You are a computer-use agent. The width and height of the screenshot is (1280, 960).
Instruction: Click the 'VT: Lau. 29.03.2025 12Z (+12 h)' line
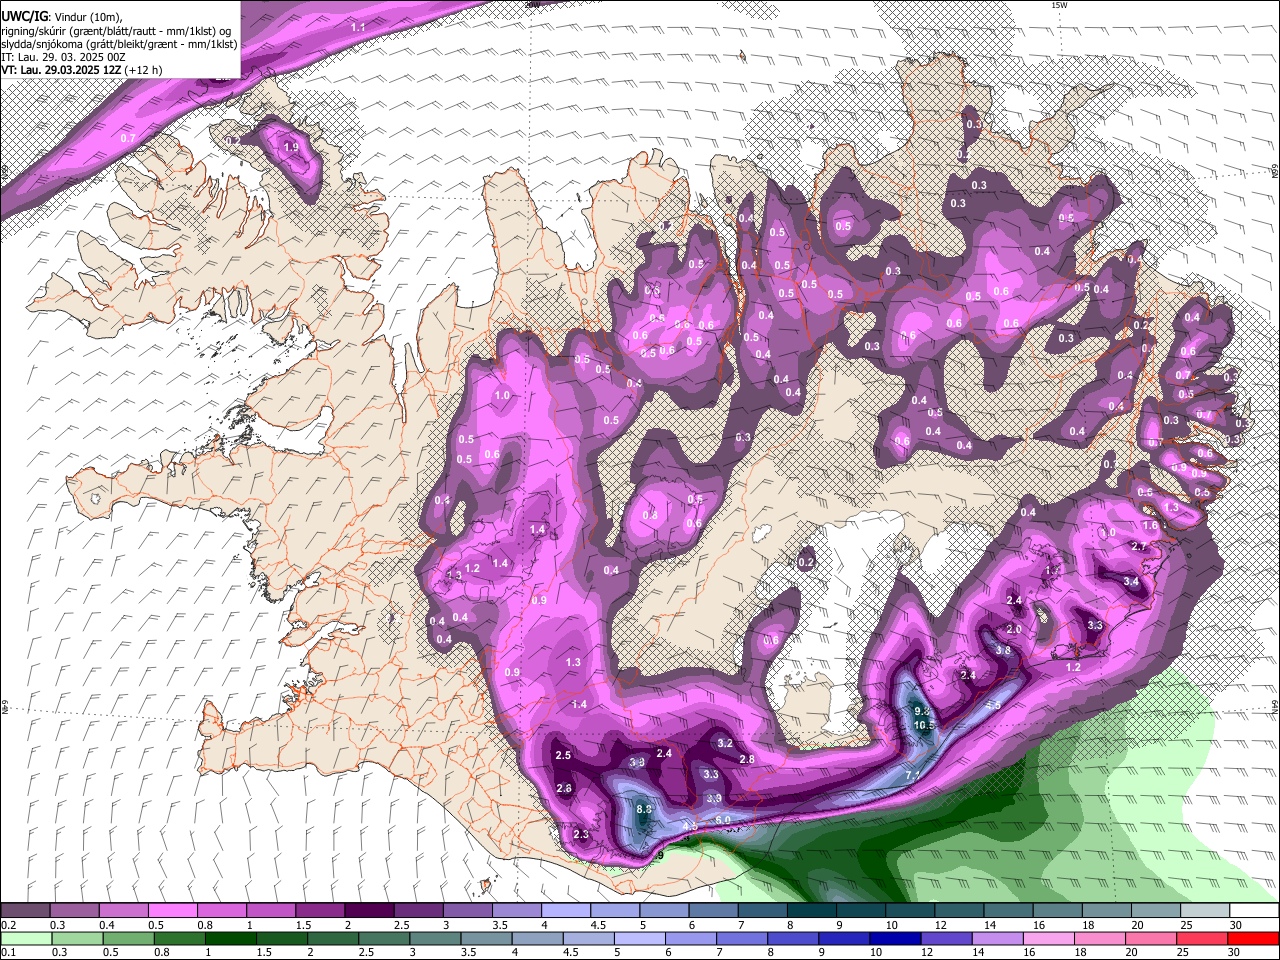coord(81,70)
